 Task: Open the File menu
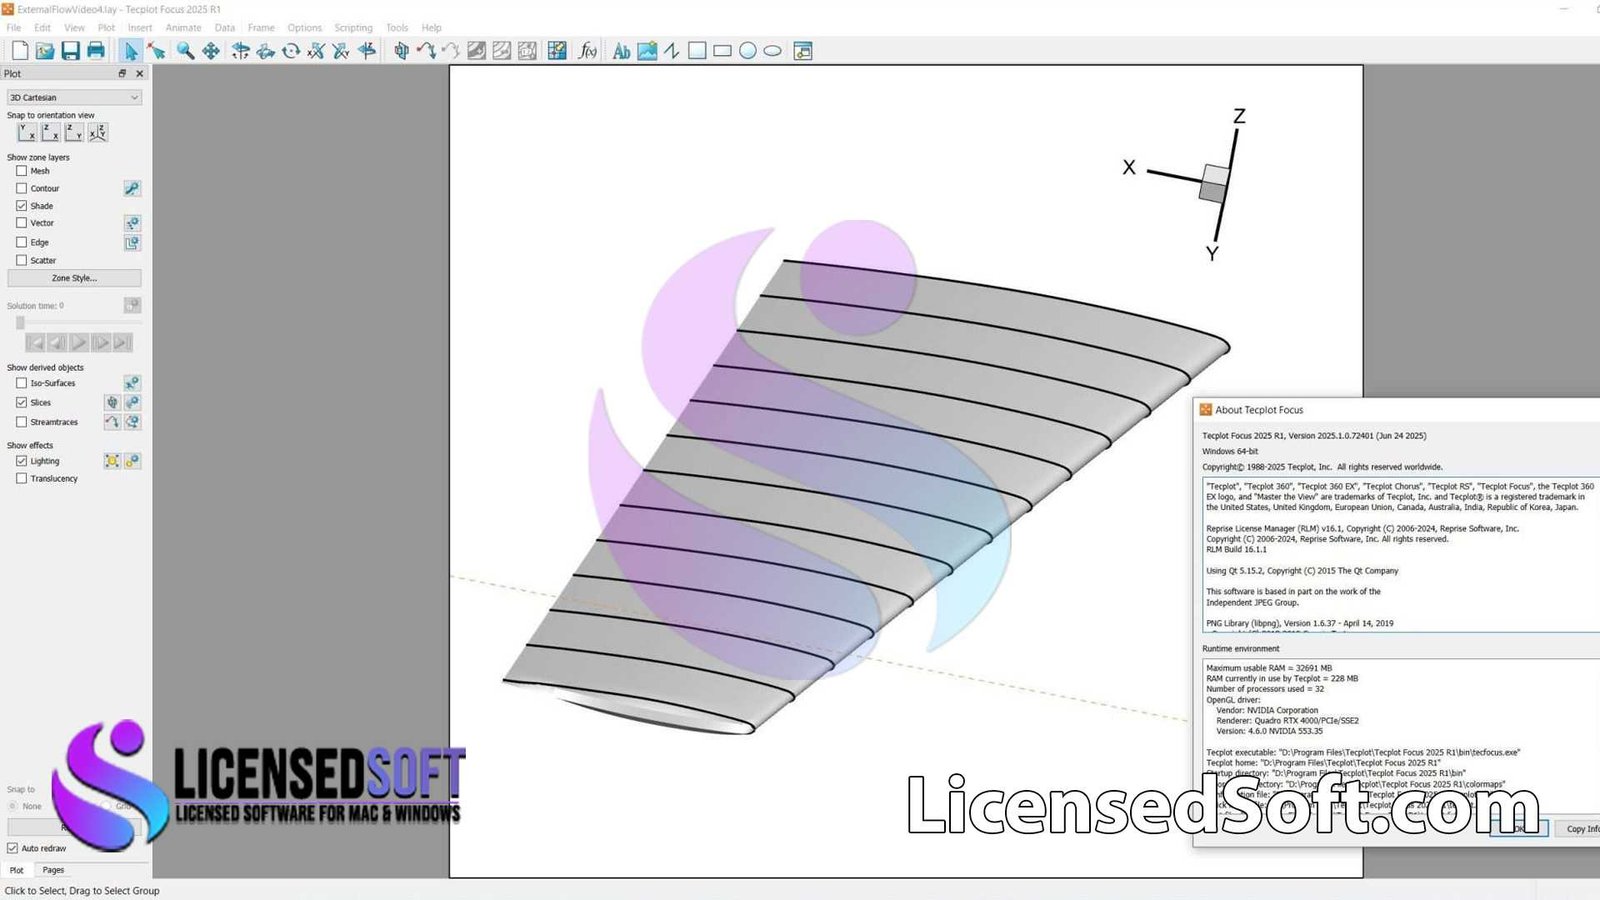(x=14, y=28)
